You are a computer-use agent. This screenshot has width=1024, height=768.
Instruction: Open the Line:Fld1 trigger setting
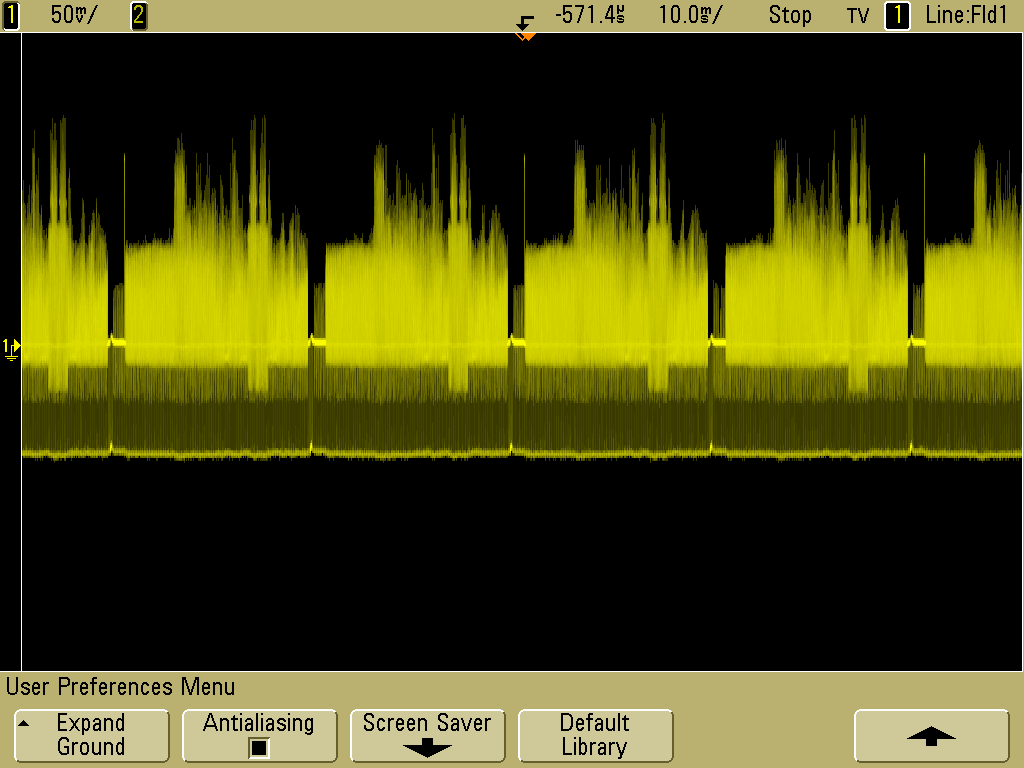click(x=966, y=15)
